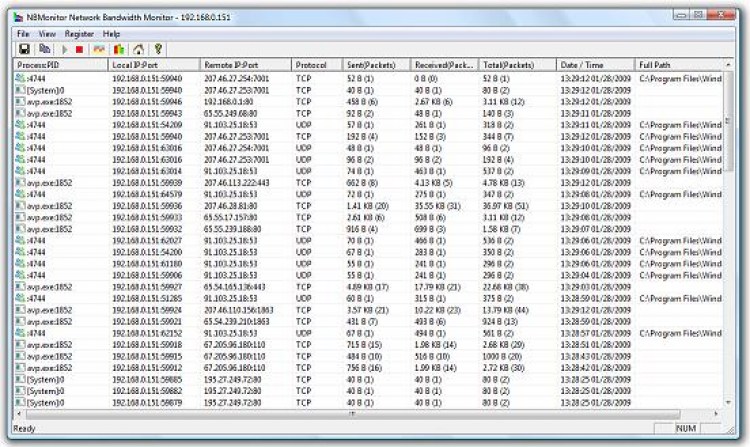Click the Ready status bar text
Viewport: 750px width, 447px height.
point(24,428)
